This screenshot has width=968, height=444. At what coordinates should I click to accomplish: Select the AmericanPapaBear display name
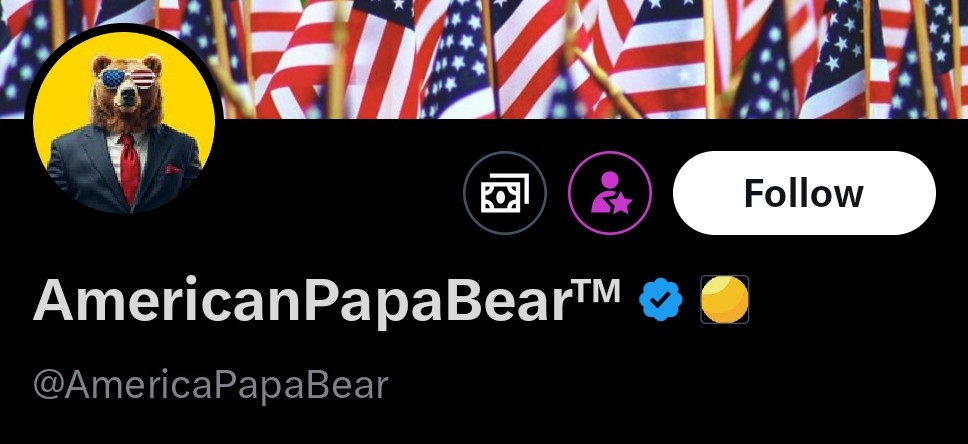point(327,300)
